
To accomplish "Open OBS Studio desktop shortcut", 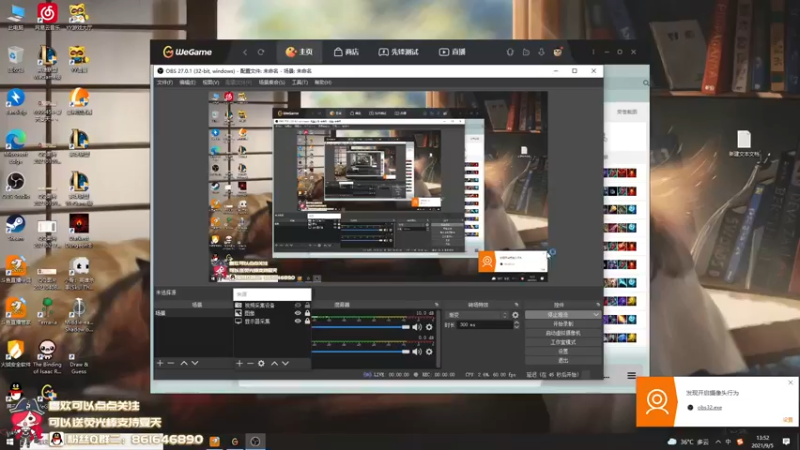I will [16, 186].
